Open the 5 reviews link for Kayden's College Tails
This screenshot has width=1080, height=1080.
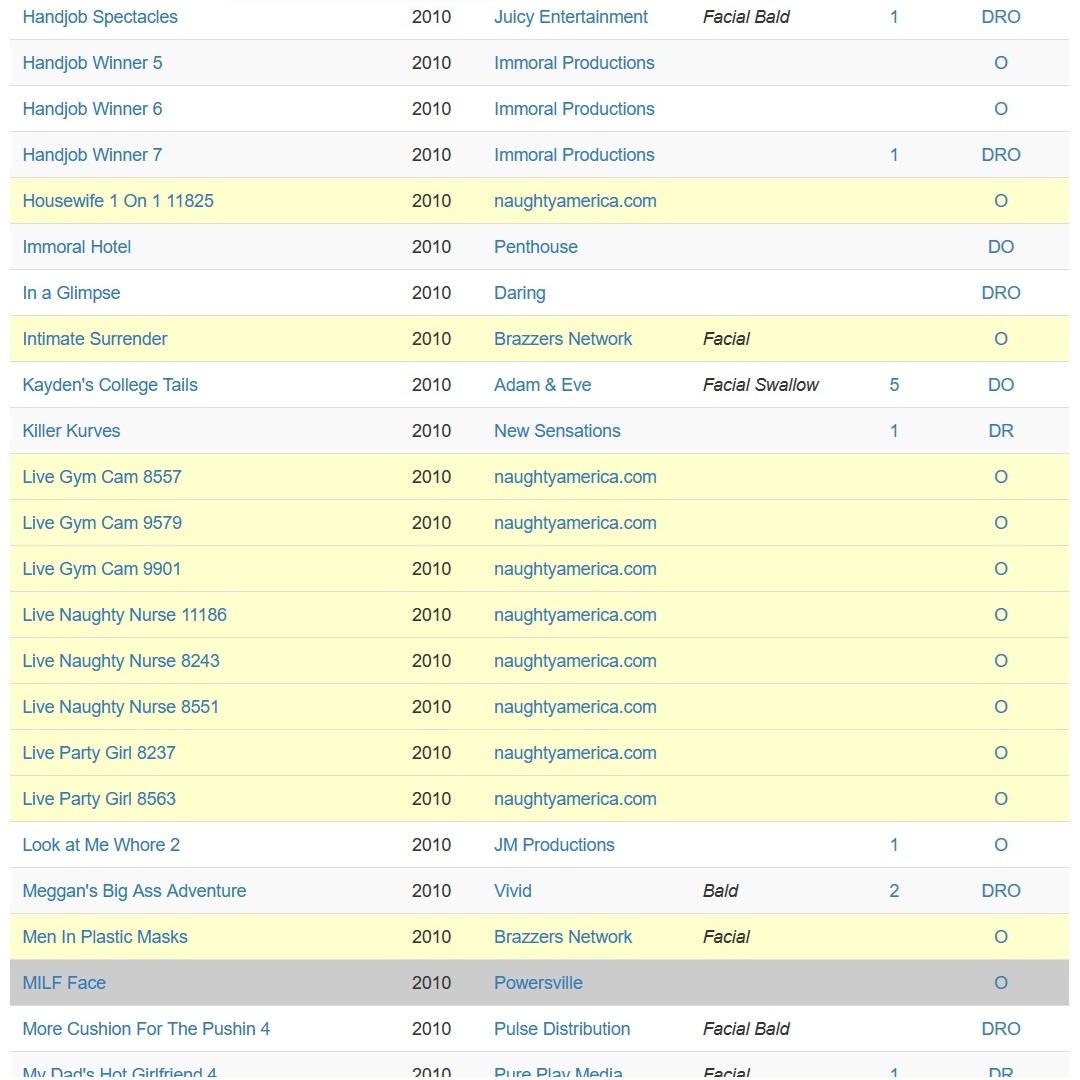click(894, 385)
